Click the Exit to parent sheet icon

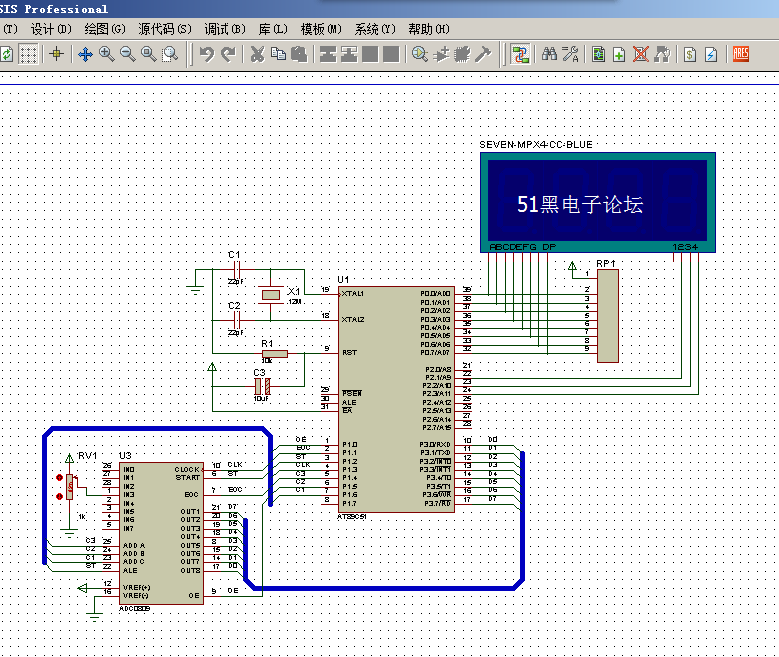662,54
